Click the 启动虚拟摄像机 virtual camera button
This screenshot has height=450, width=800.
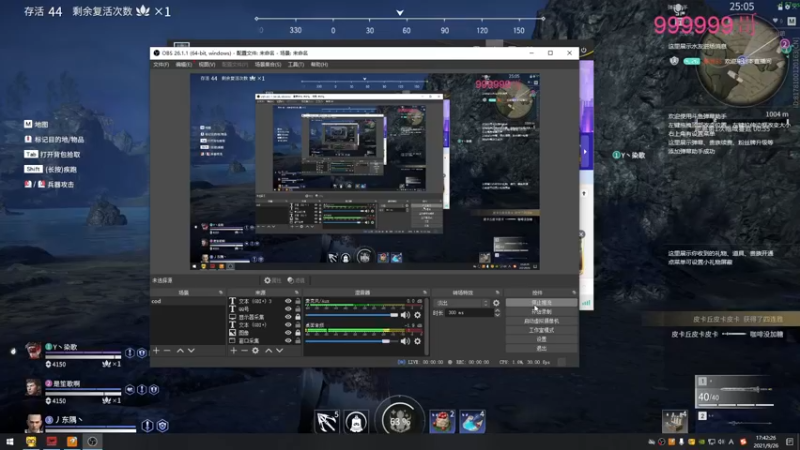[x=541, y=321]
